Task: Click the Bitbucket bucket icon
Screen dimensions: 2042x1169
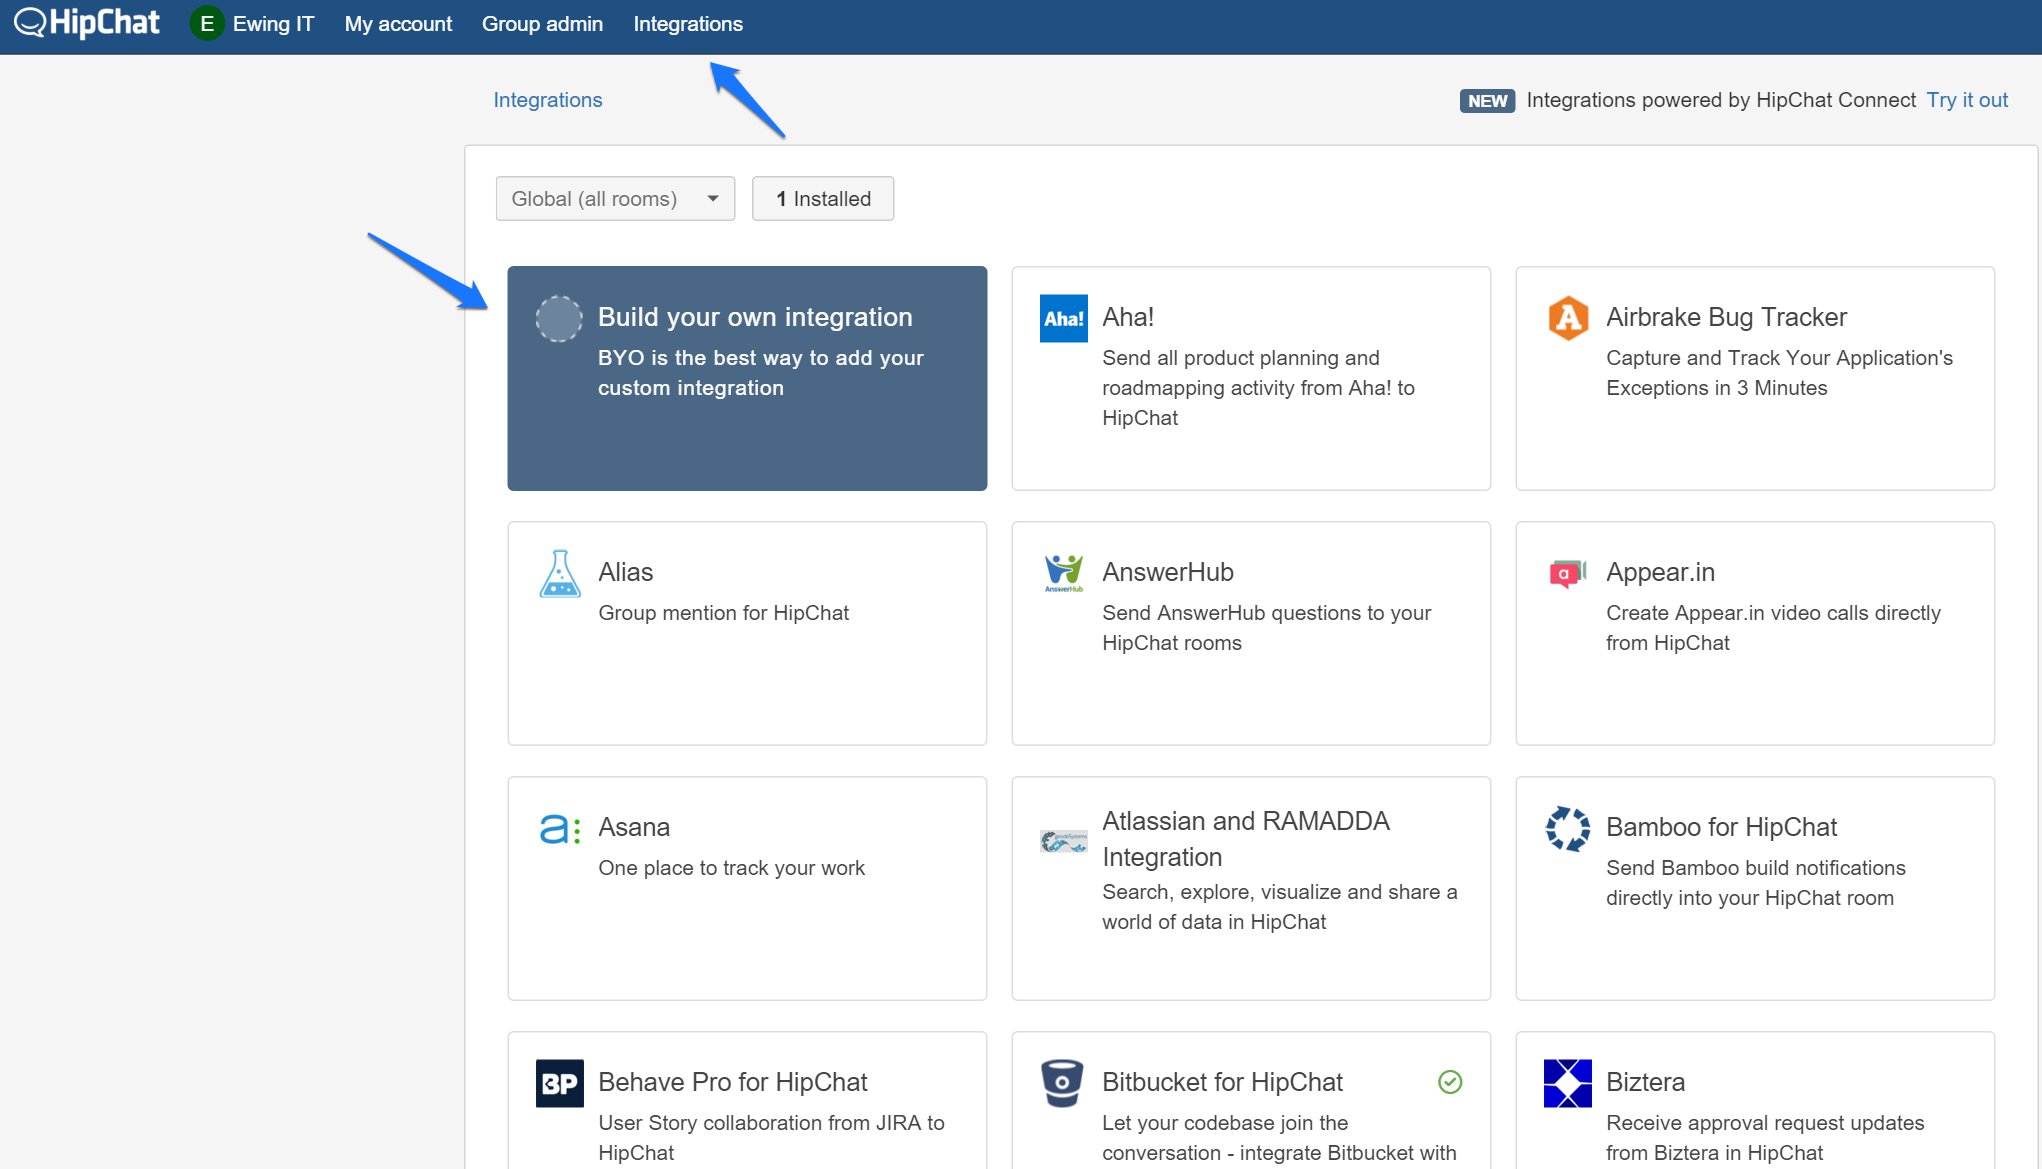Action: tap(1062, 1083)
